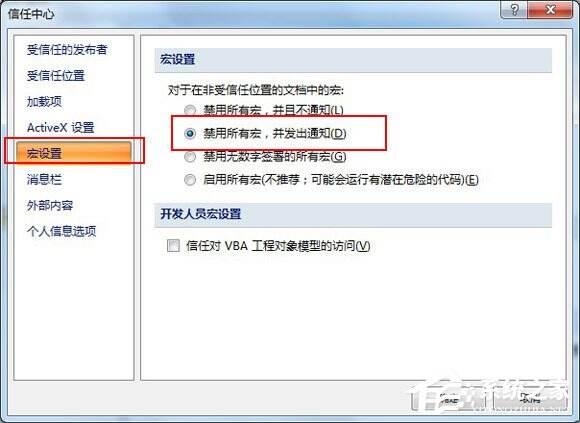Open the 受信任的发布者 section
The image size is (580, 423).
coord(67,50)
